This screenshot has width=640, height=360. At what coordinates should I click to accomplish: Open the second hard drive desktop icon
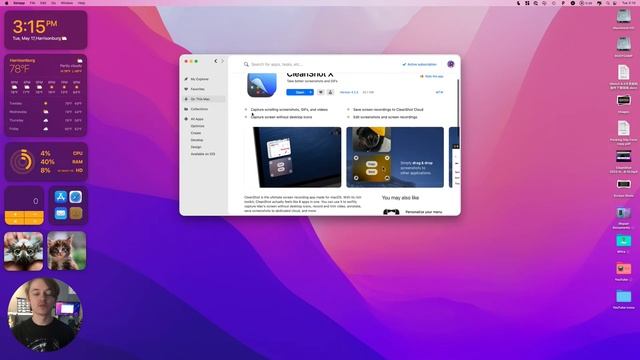(623, 44)
